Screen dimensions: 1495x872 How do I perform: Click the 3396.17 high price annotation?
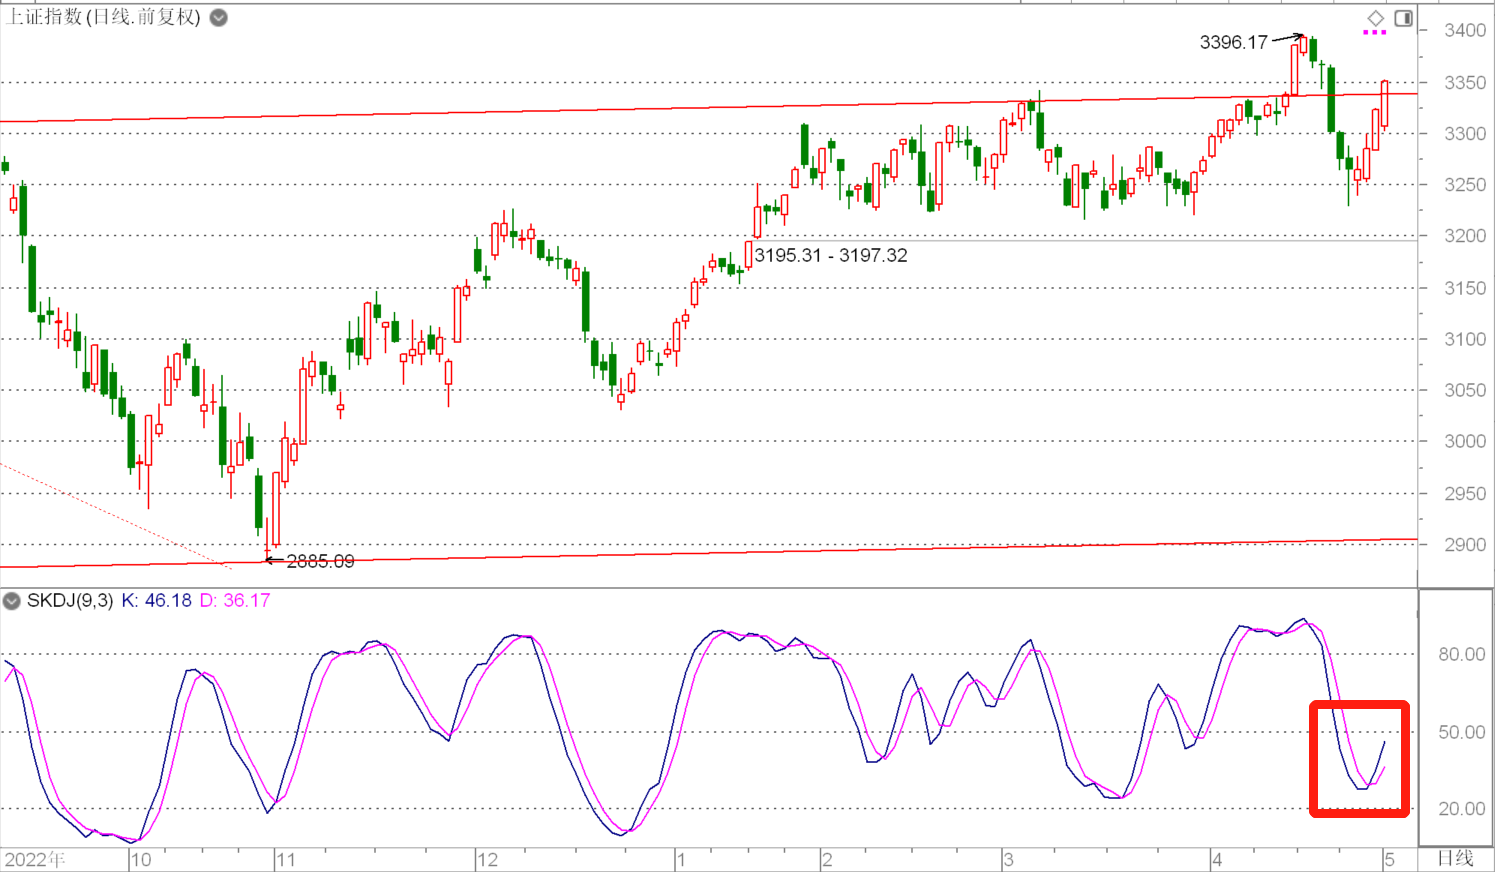tap(1233, 42)
